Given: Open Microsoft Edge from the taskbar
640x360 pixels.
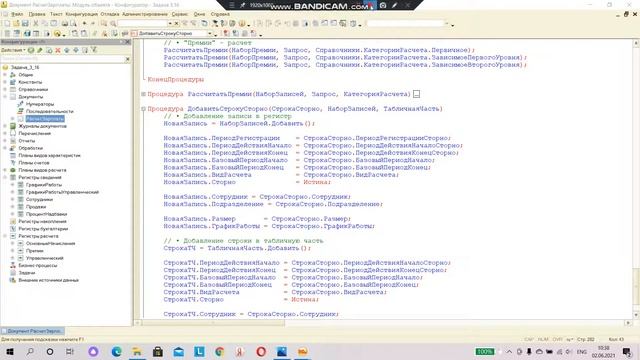Looking at the screenshot, I should [116, 351].
